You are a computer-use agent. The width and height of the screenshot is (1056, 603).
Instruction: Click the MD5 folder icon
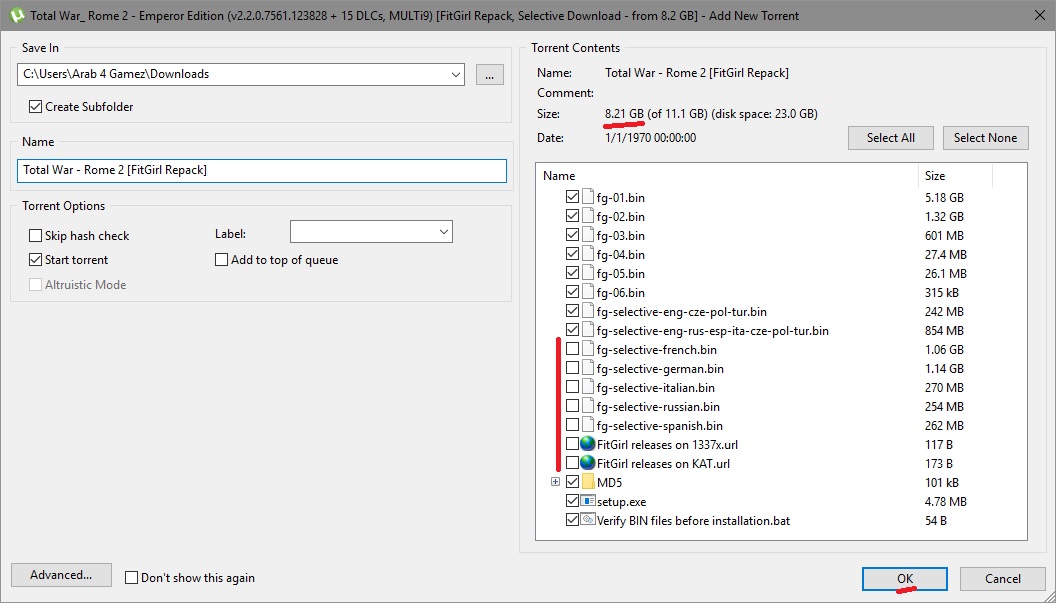[x=588, y=482]
